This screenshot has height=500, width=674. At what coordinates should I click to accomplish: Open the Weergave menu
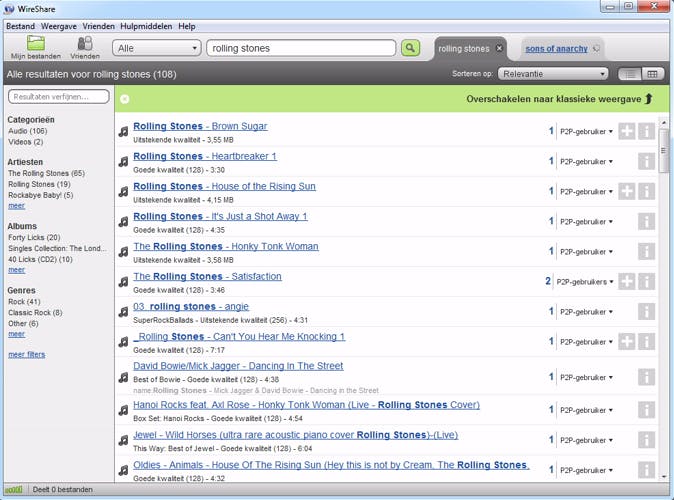58,26
